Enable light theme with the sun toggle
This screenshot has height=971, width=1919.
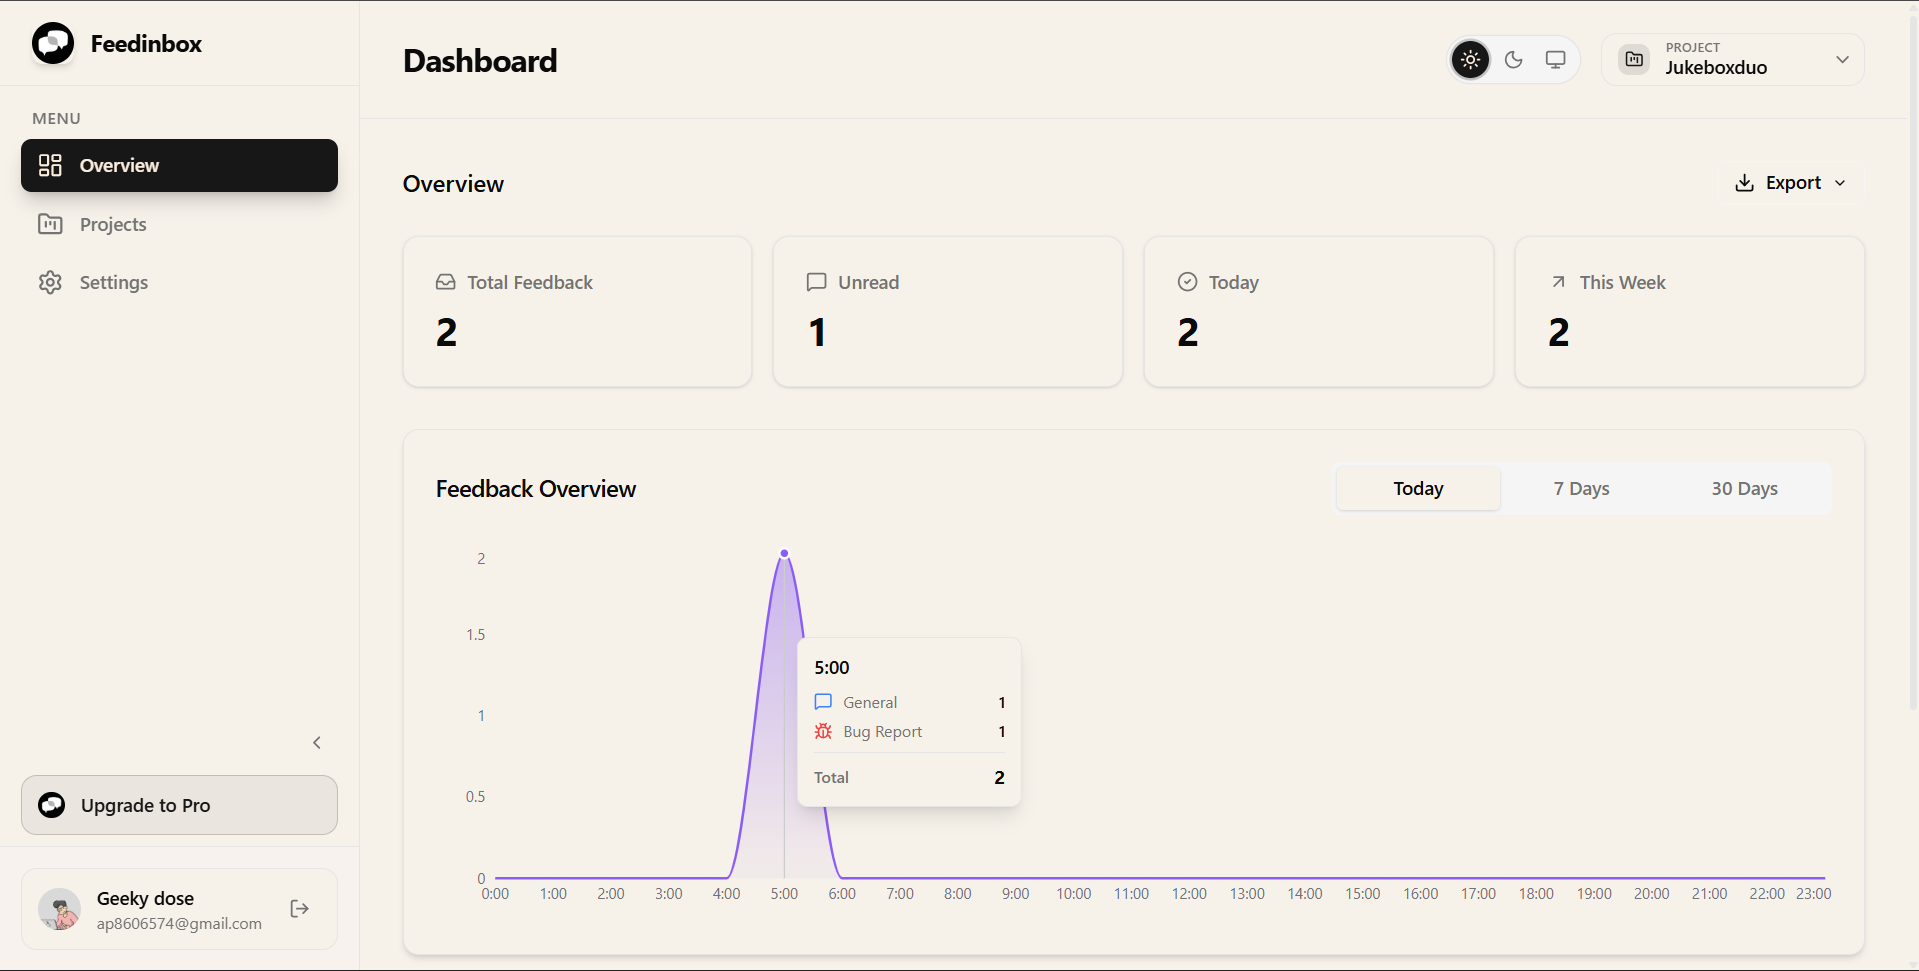click(1469, 59)
